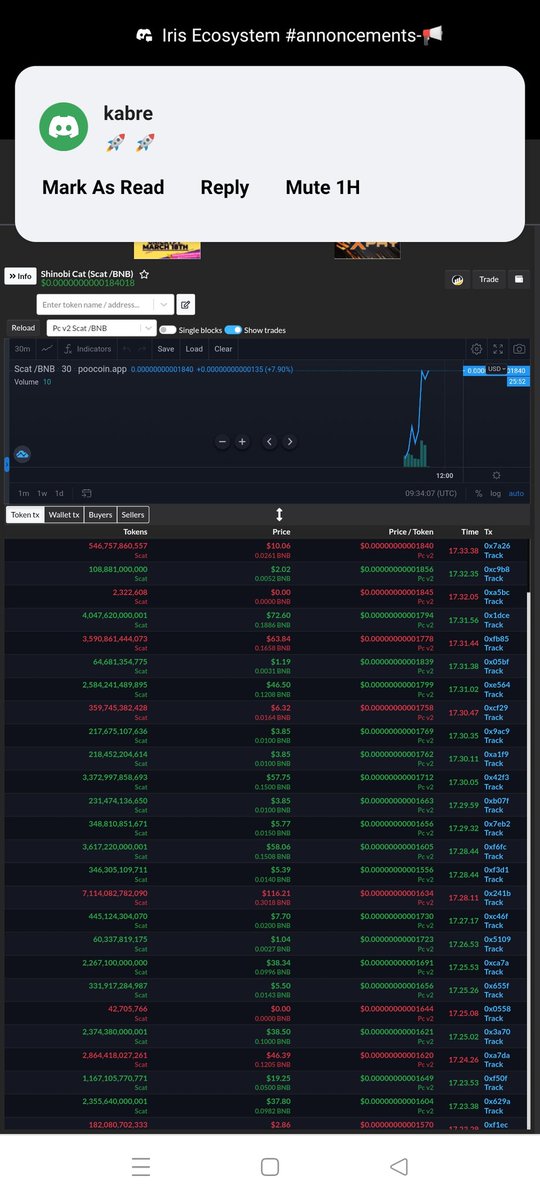Open the chart view button next to Trade
This screenshot has width=540, height=1200.
[x=456, y=279]
